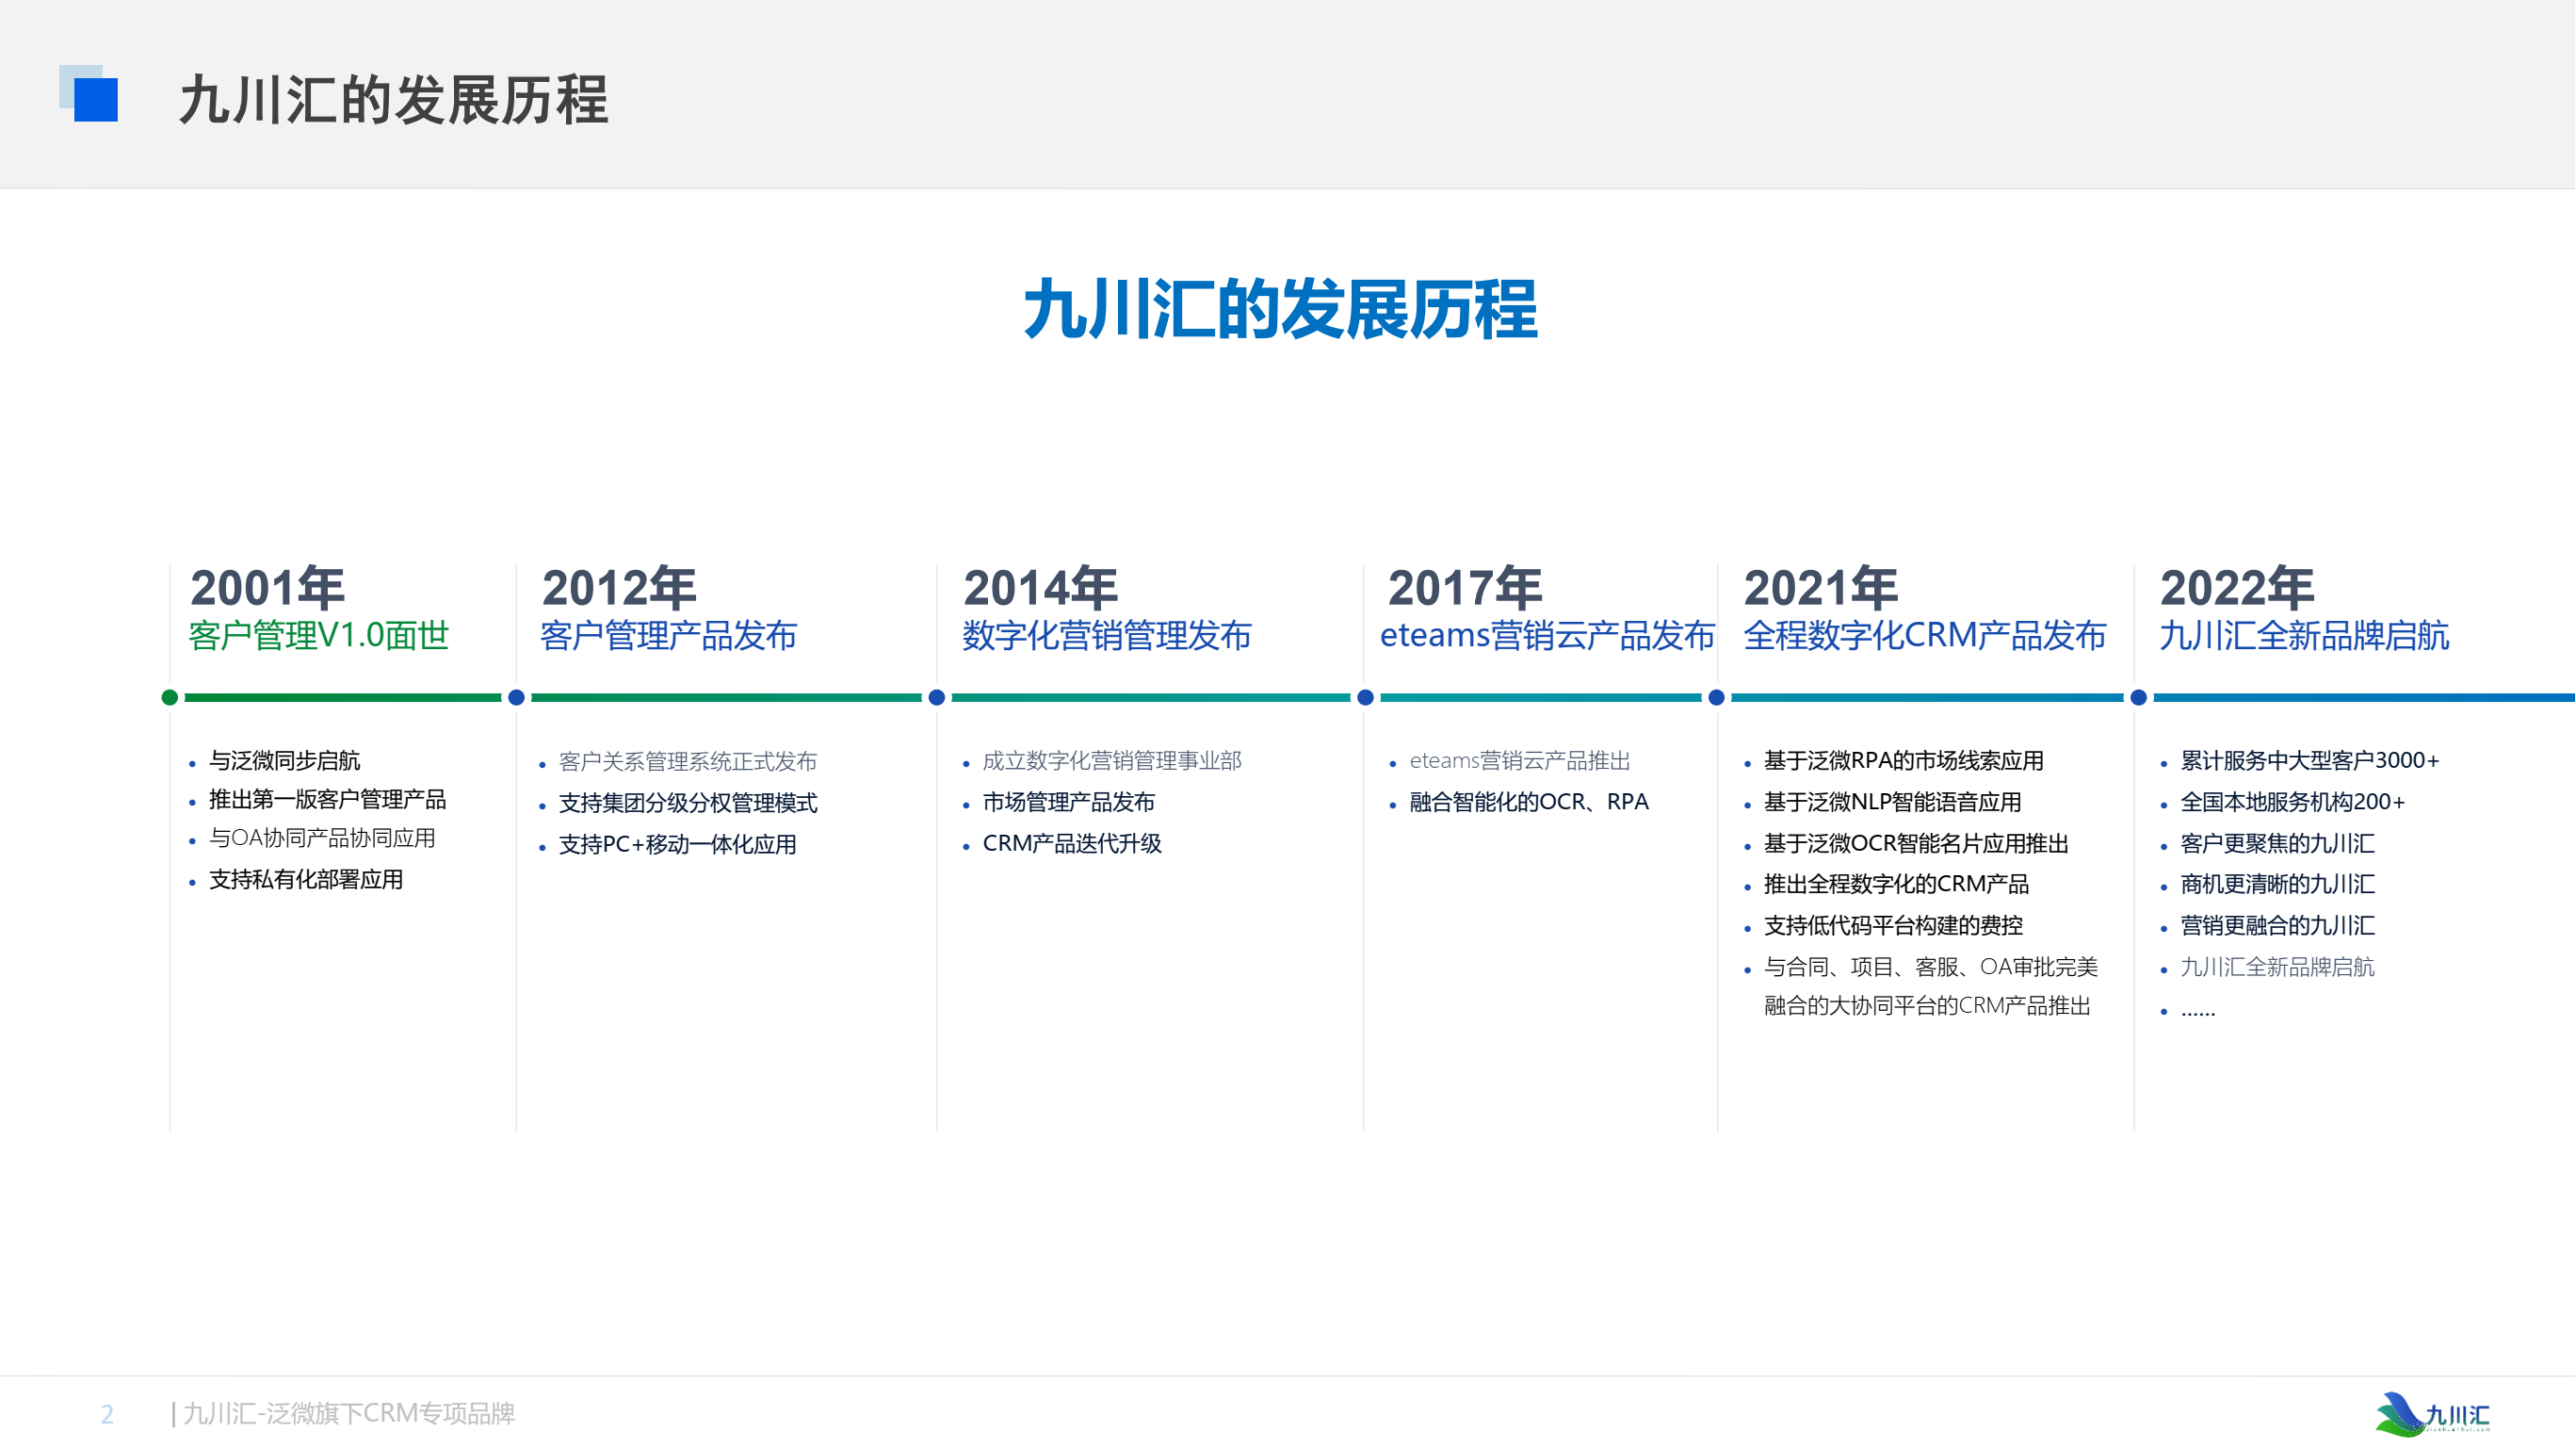Click the bullet 推出第一版客户管理产品

(x=328, y=800)
